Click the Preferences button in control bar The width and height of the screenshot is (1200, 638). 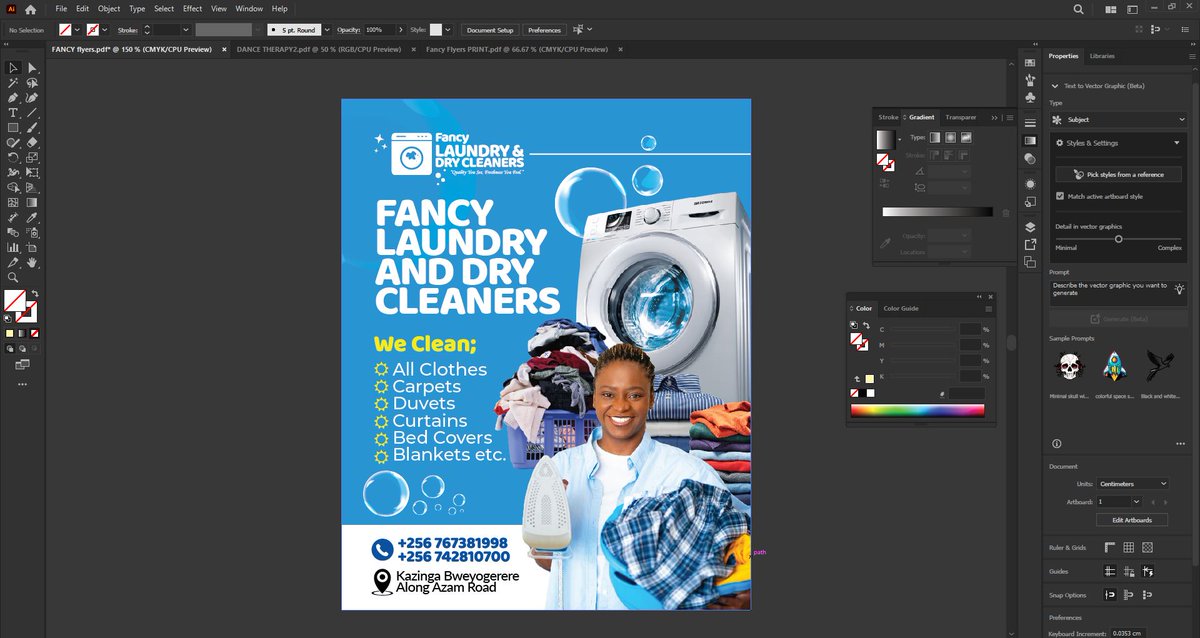click(545, 30)
